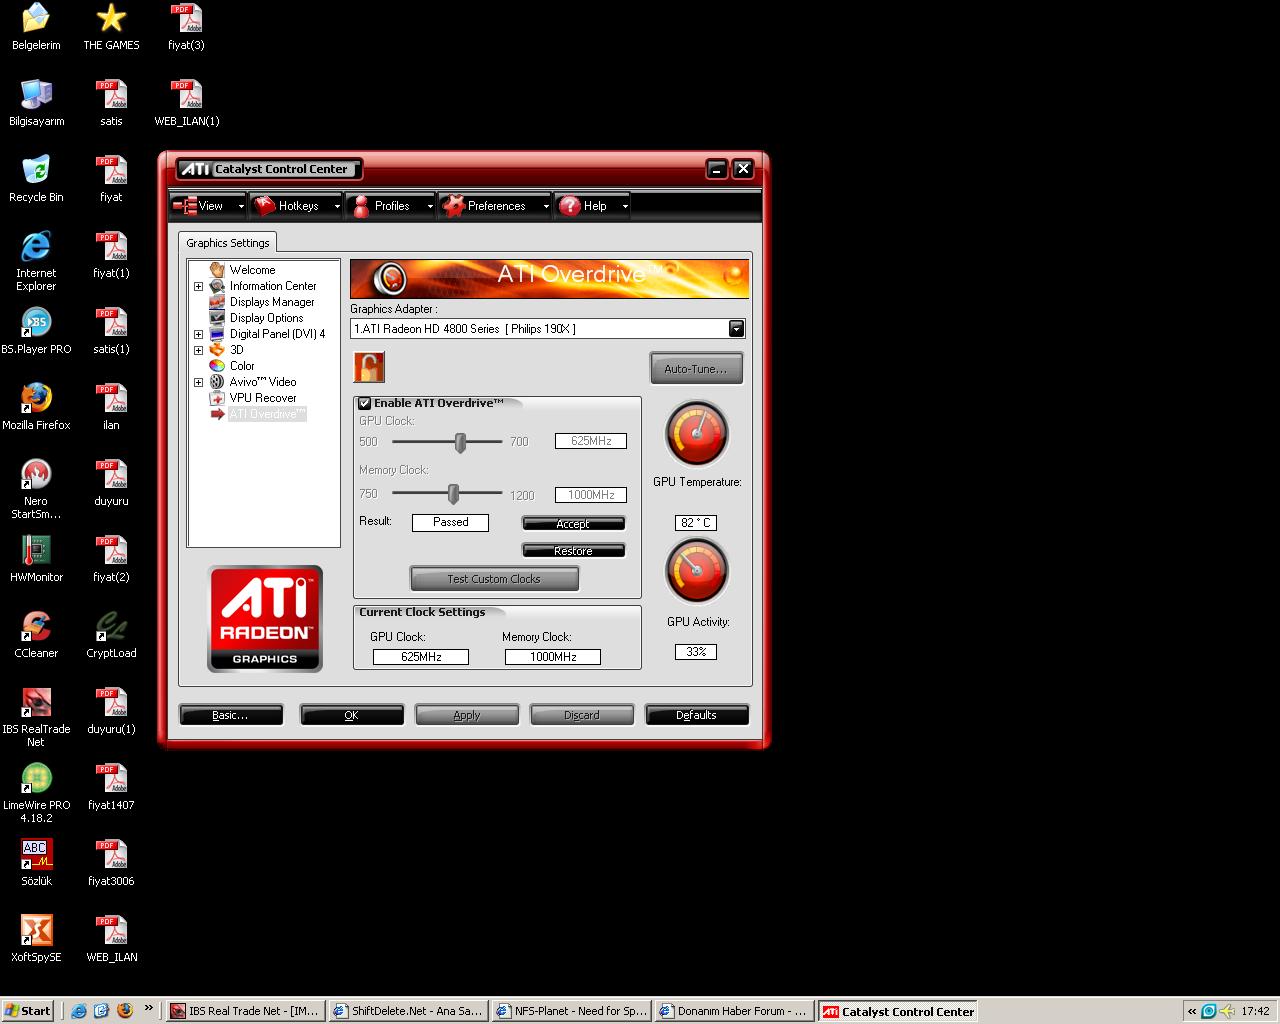Switch to NFS-Planet taskbar window

click(x=571, y=1011)
